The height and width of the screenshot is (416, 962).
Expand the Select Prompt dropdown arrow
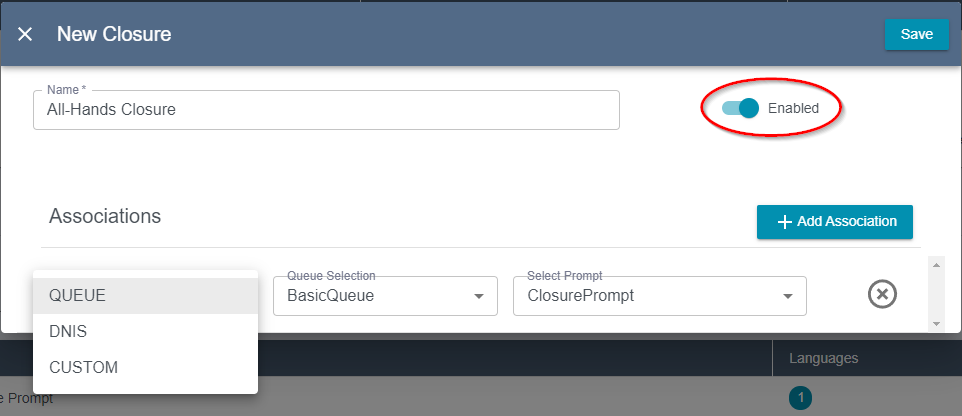(788, 296)
